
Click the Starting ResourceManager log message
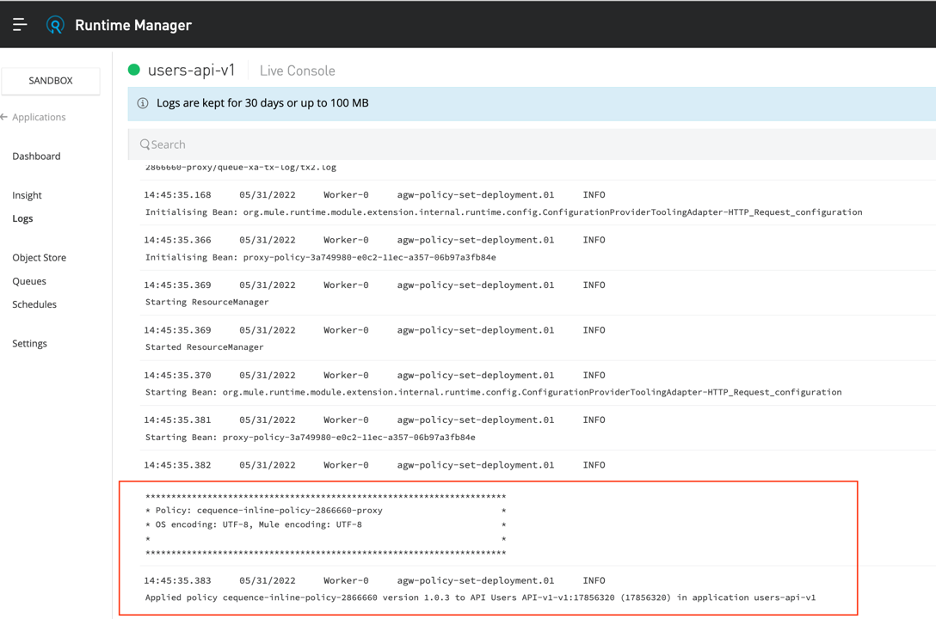click(x=207, y=302)
